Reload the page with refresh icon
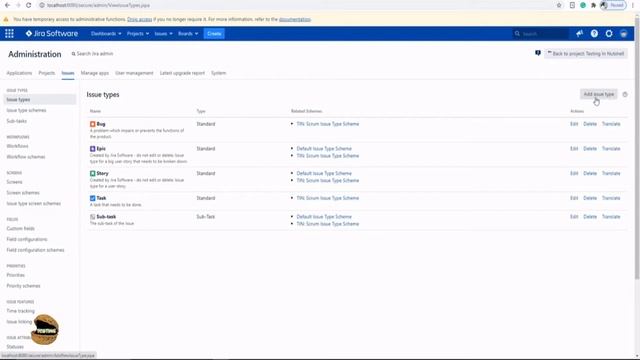Image resolution: width=640 pixels, height=360 pixels. pos(29,5)
